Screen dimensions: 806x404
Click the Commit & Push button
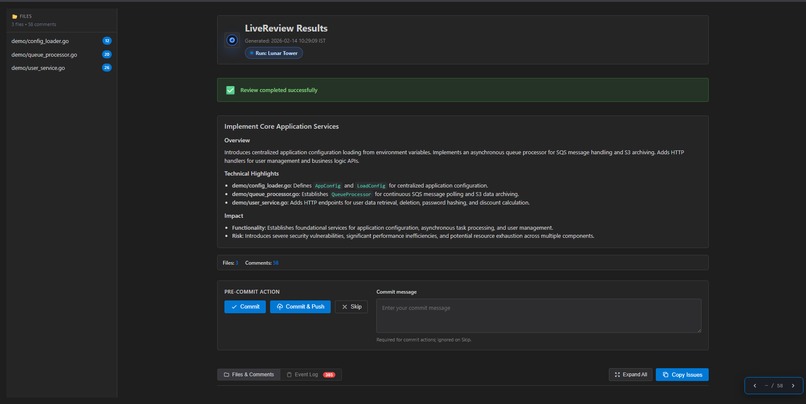tap(300, 307)
